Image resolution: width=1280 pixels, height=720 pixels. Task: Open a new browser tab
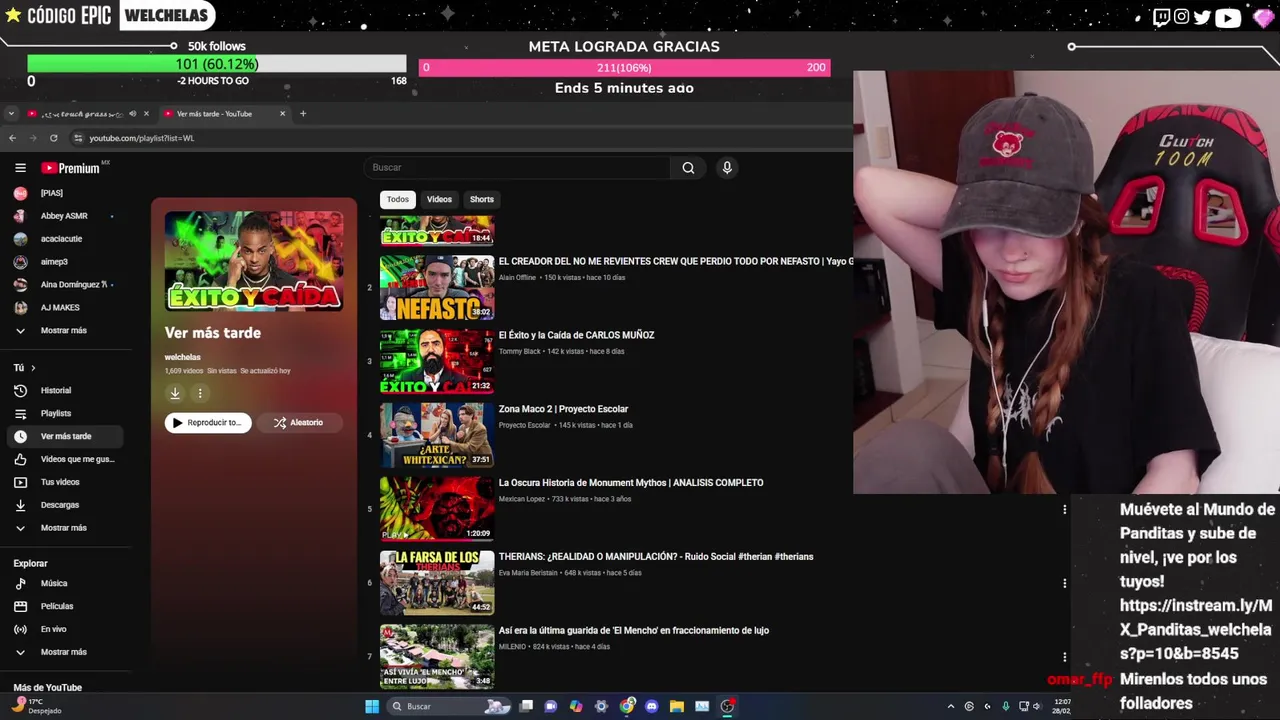click(303, 113)
